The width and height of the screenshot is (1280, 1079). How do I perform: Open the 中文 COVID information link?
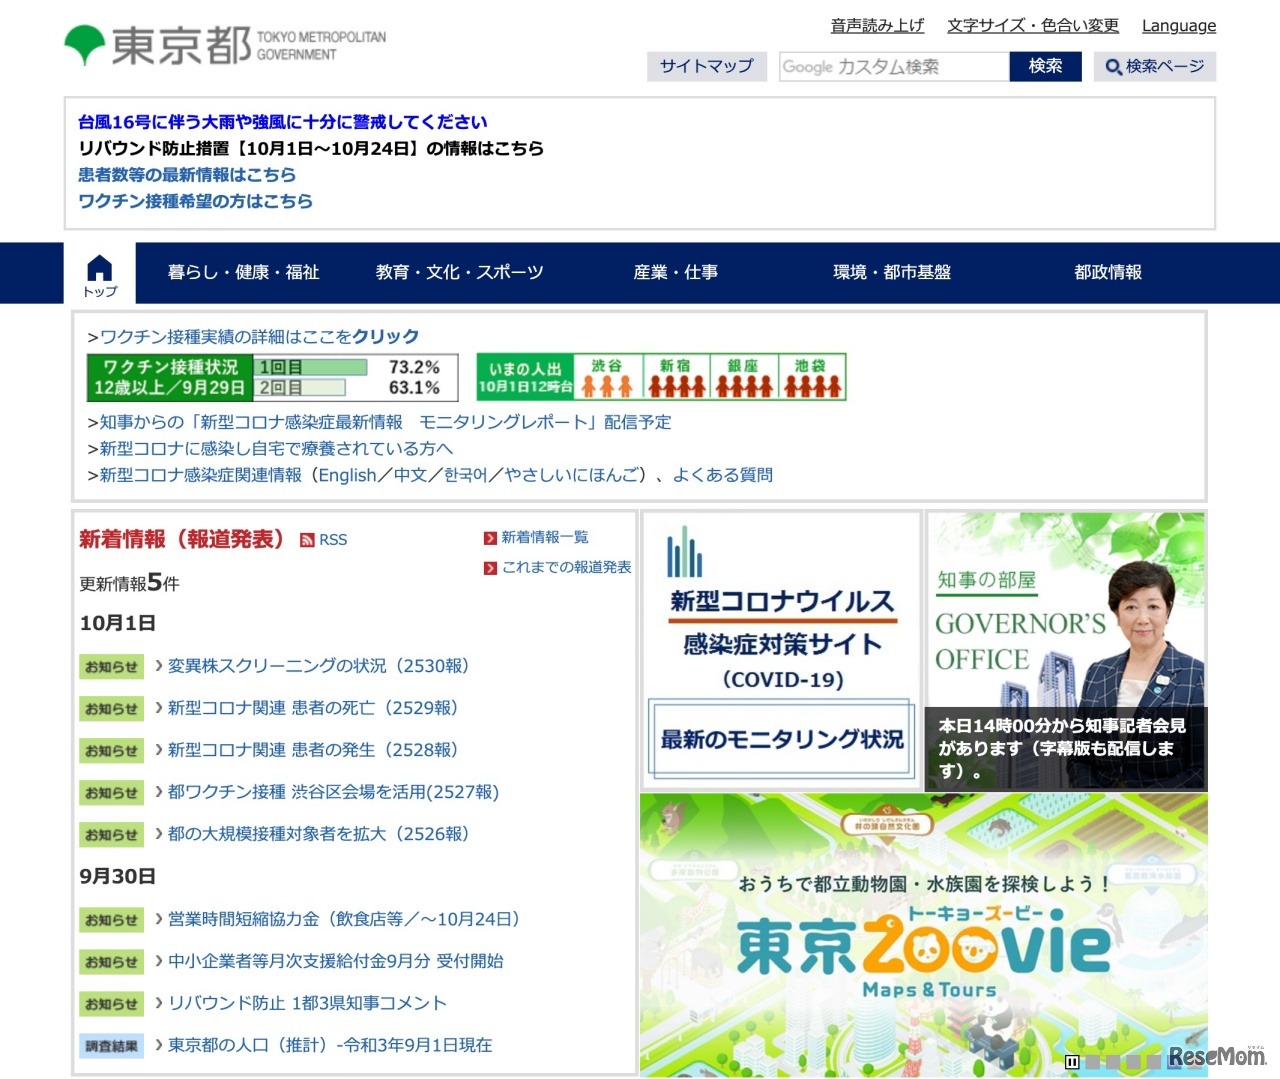pos(410,475)
